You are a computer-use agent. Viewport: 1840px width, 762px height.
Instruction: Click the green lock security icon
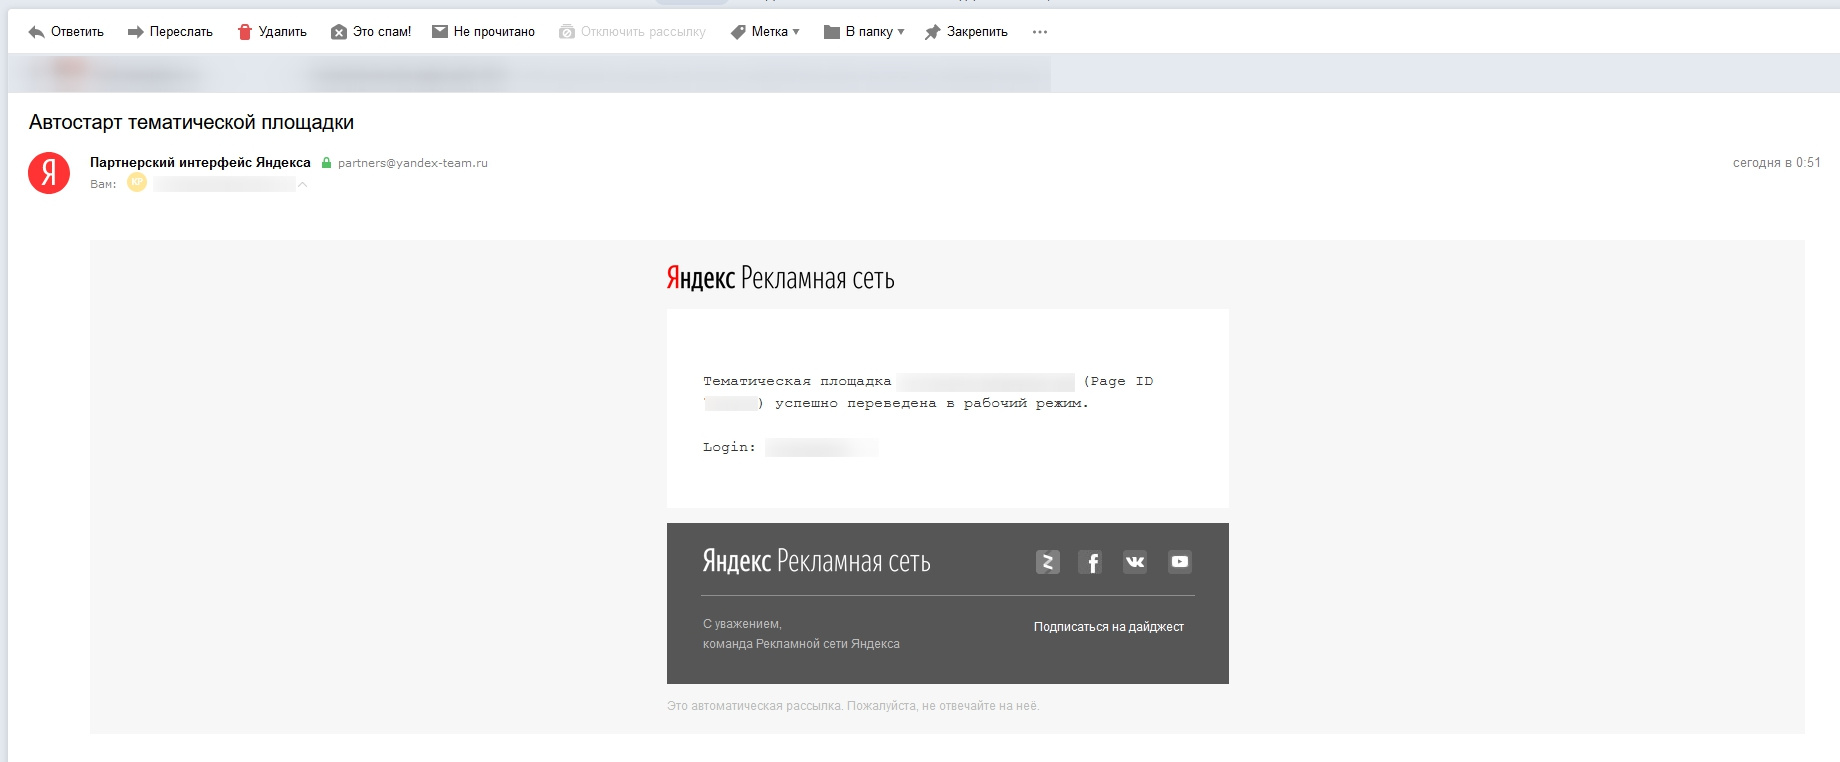tap(326, 163)
